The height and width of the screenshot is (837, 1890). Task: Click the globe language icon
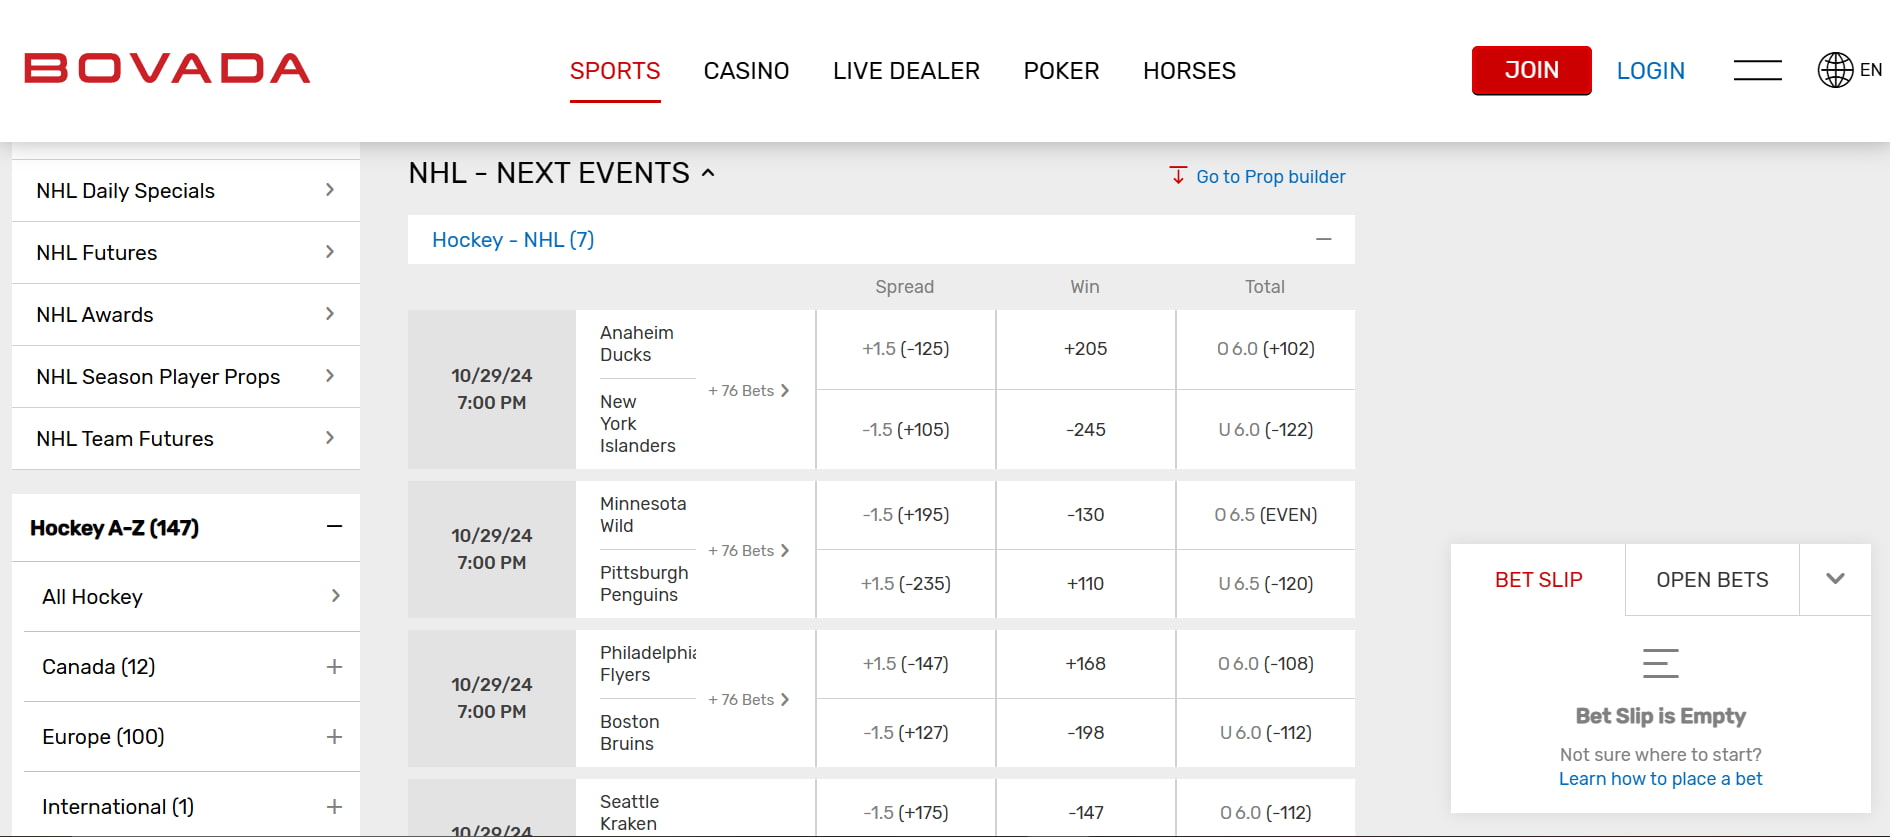1835,70
